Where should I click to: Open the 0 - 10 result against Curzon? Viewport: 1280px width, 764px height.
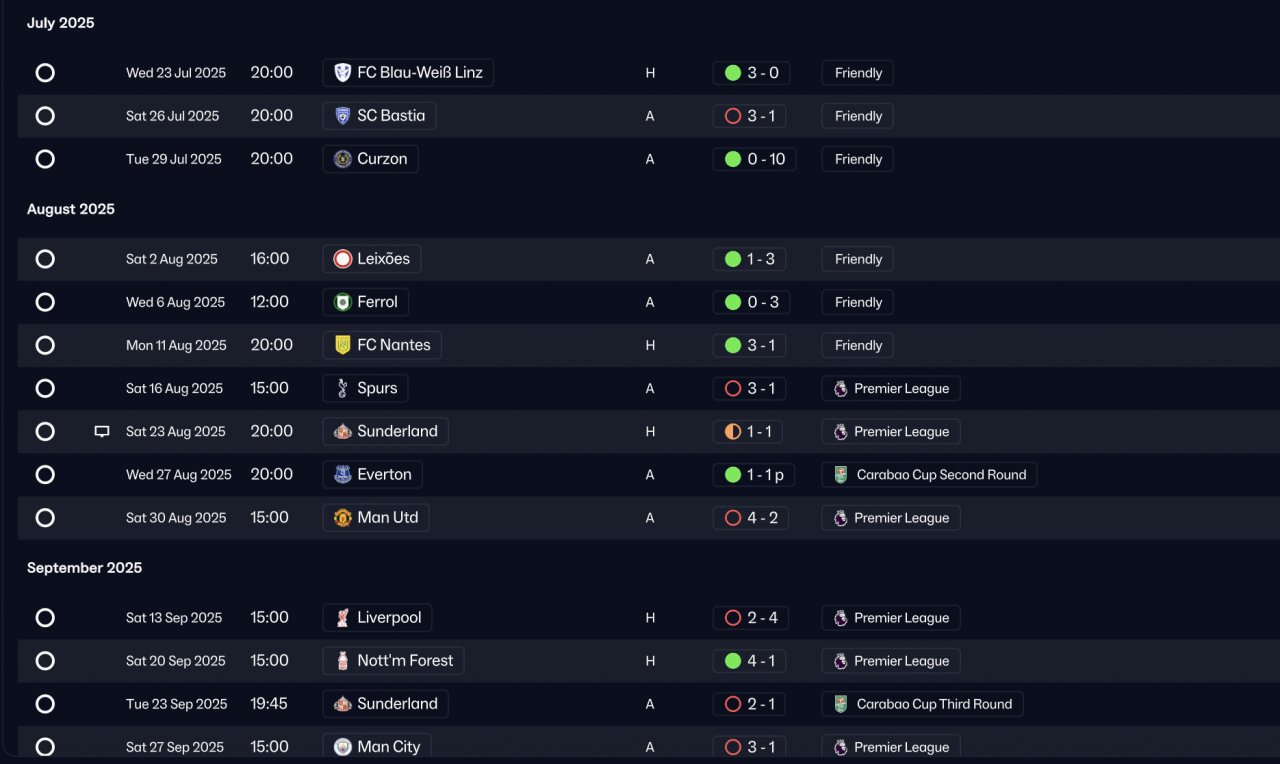755,159
